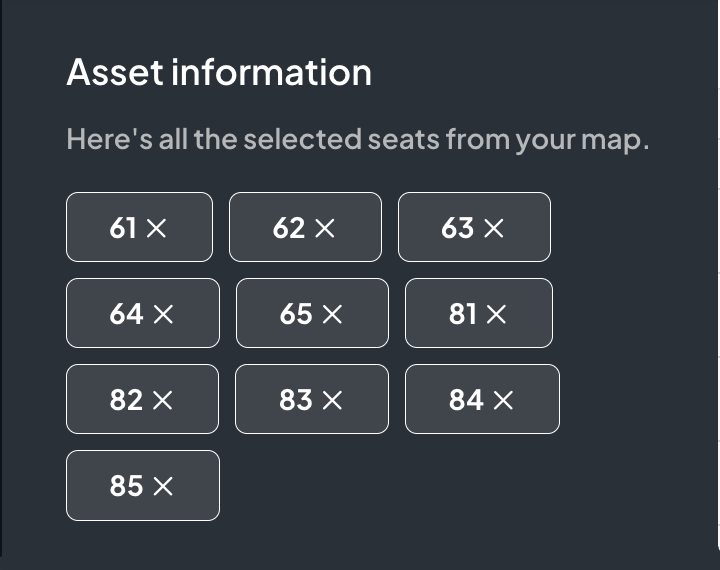Delete seat 81 with its X icon
This screenshot has width=720, height=570.
496,315
